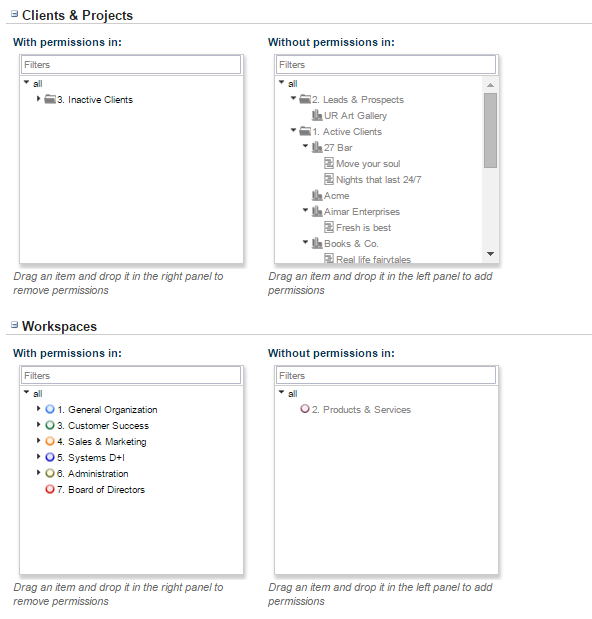Click the orange Sales & Marketing circle
592x619 pixels.
click(50, 441)
